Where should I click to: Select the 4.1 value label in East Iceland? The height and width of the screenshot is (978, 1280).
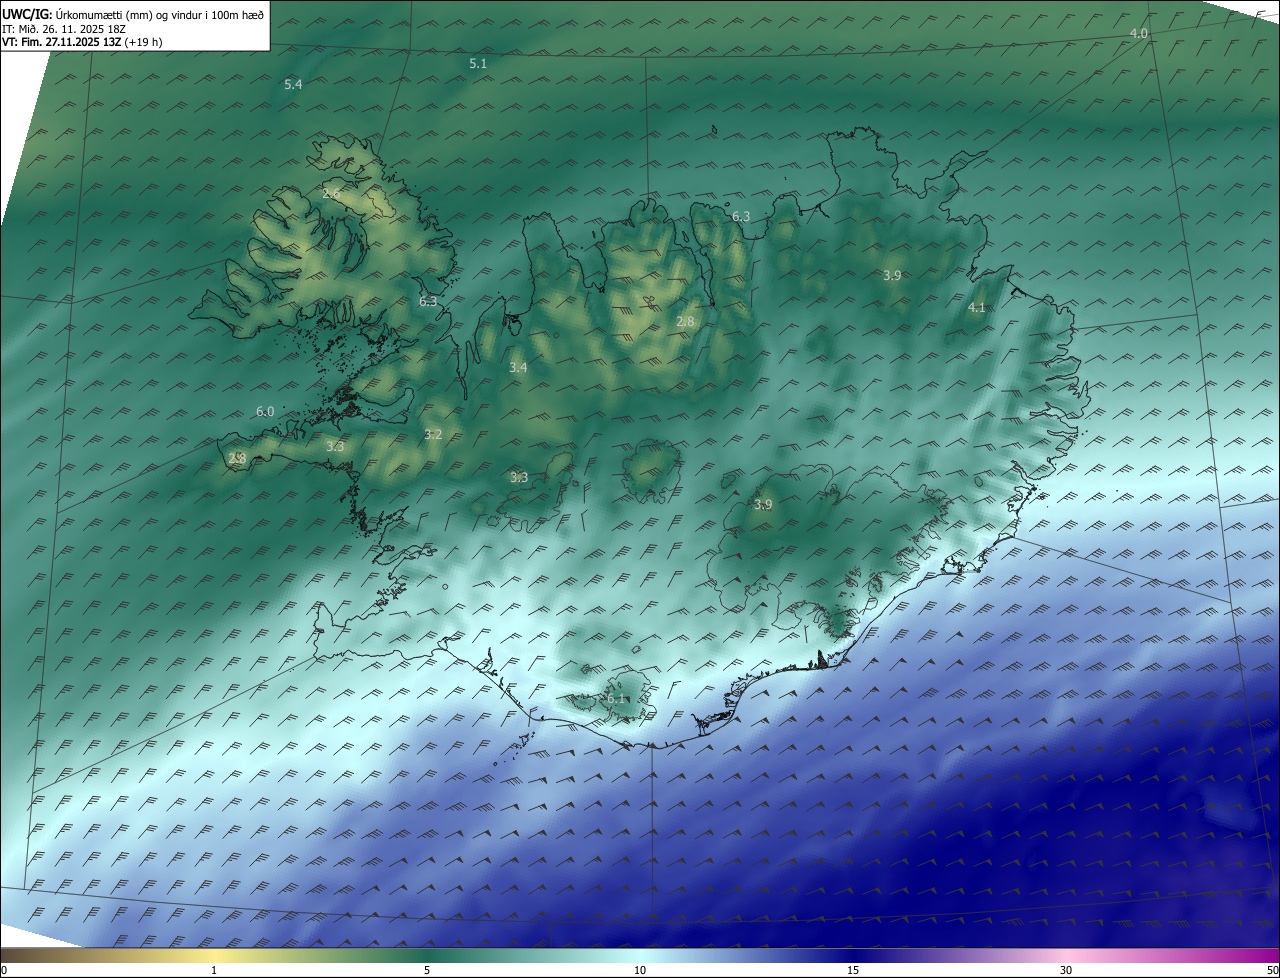[x=977, y=308]
